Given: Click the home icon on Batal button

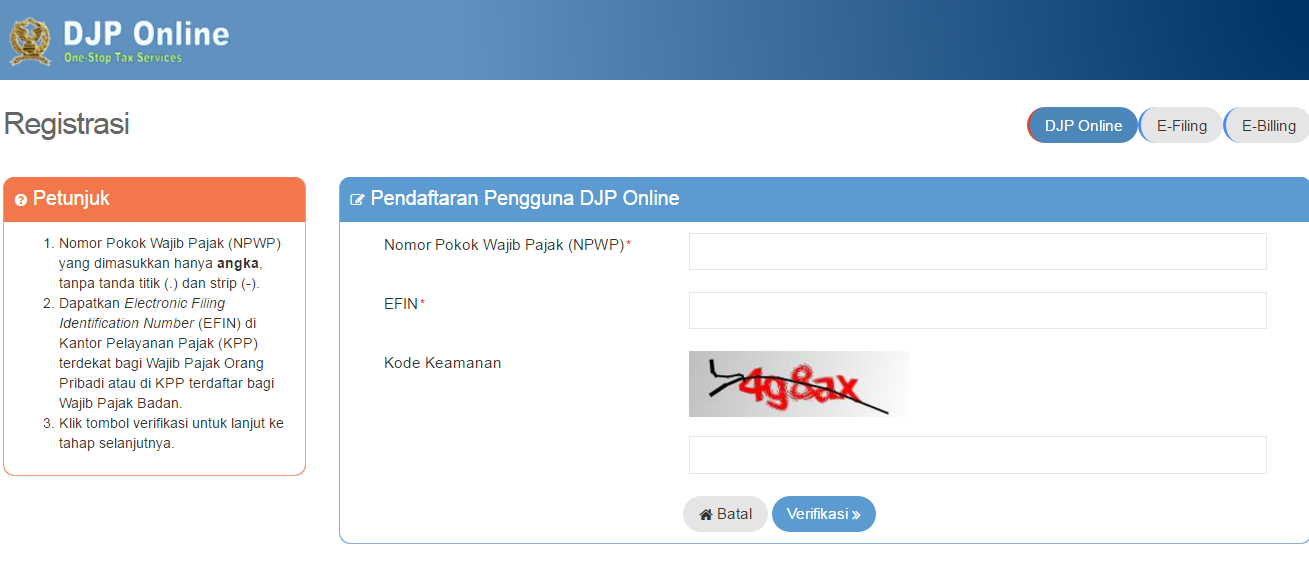Looking at the screenshot, I should 705,514.
